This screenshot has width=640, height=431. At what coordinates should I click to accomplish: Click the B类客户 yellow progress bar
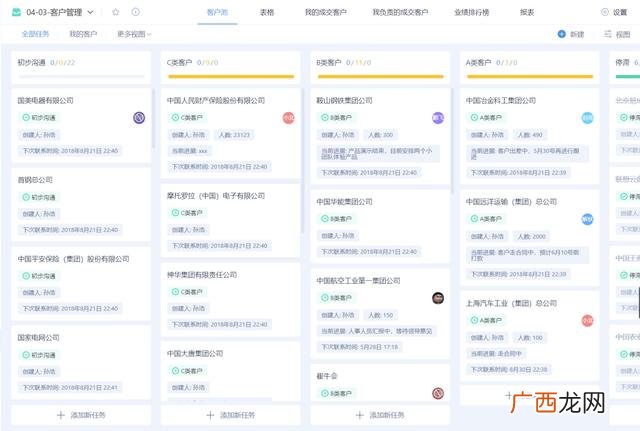click(380, 76)
